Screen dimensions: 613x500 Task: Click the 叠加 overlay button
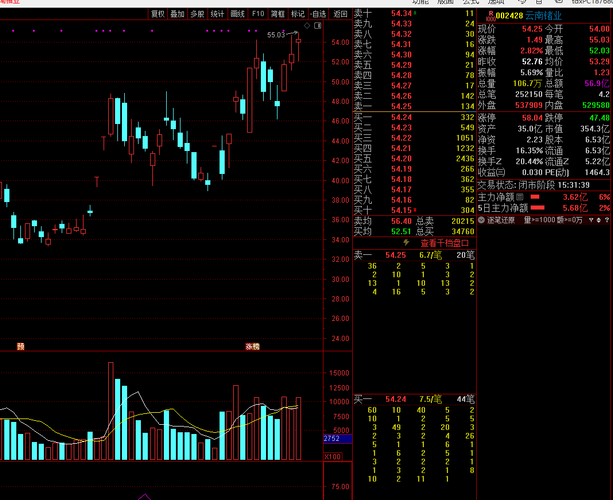(x=177, y=14)
